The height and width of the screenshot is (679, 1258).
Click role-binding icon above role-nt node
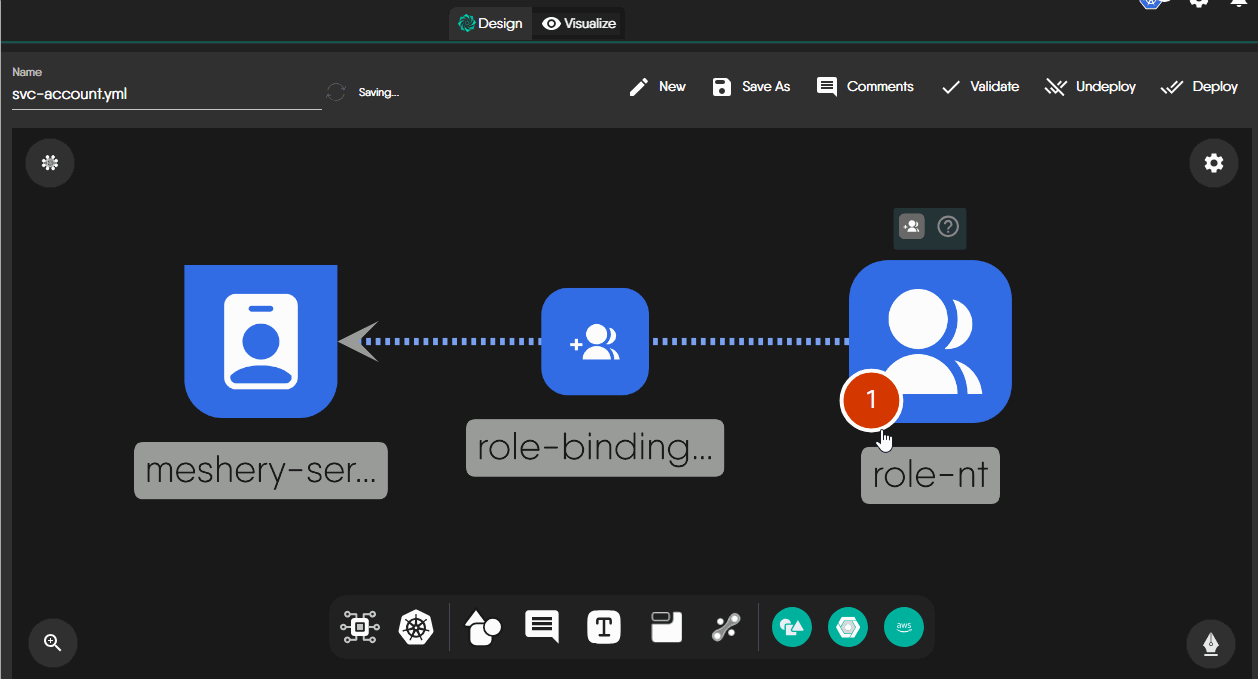(x=911, y=227)
